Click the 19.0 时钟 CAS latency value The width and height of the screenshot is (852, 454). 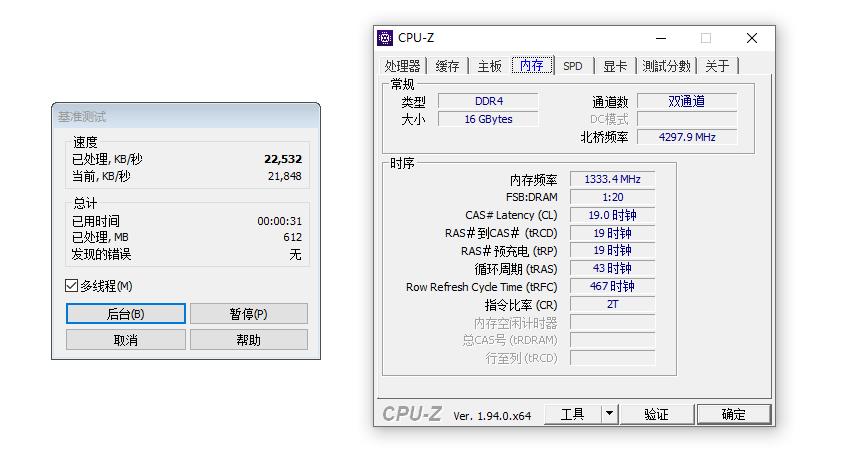(612, 215)
